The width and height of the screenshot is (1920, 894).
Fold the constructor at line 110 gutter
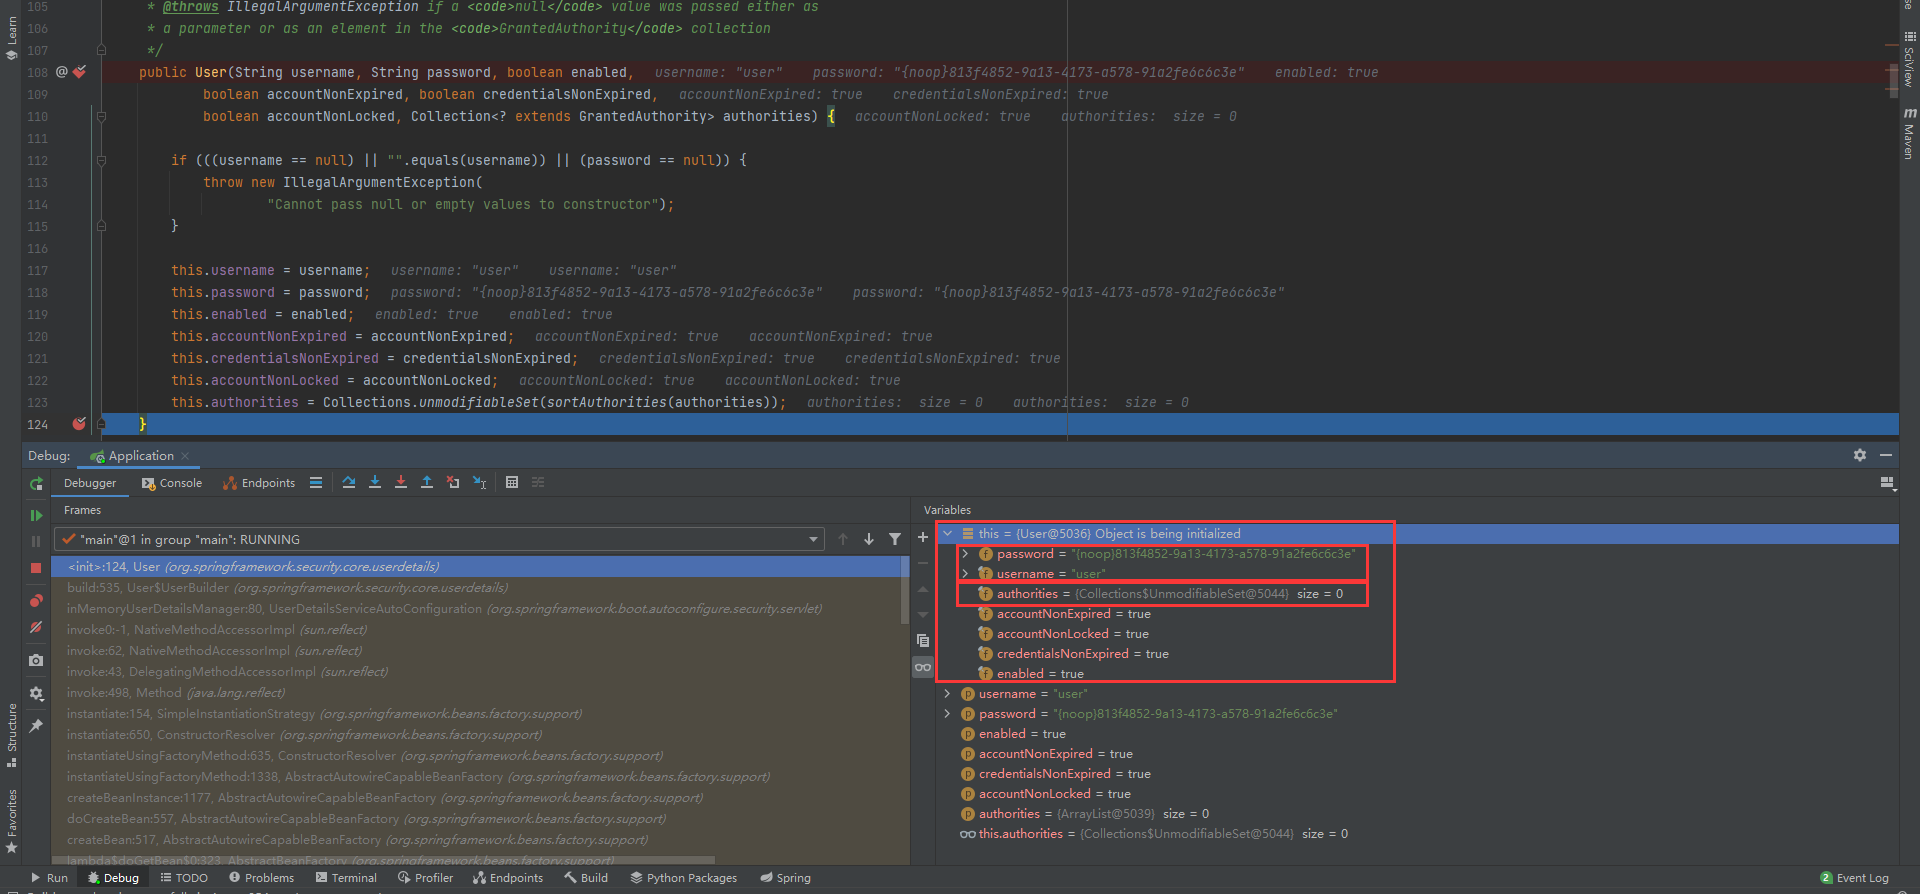pos(101,116)
